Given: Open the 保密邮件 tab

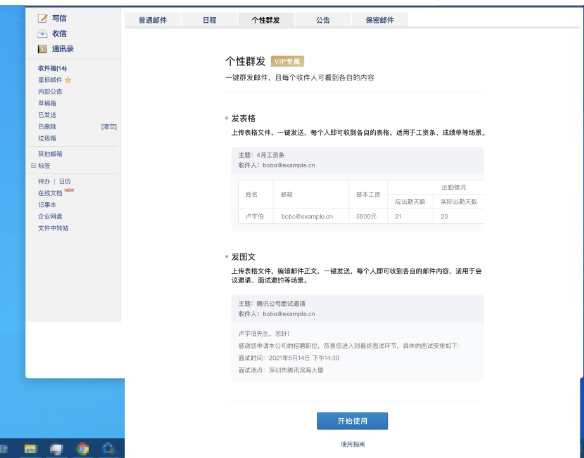Looking at the screenshot, I should click(x=380, y=20).
